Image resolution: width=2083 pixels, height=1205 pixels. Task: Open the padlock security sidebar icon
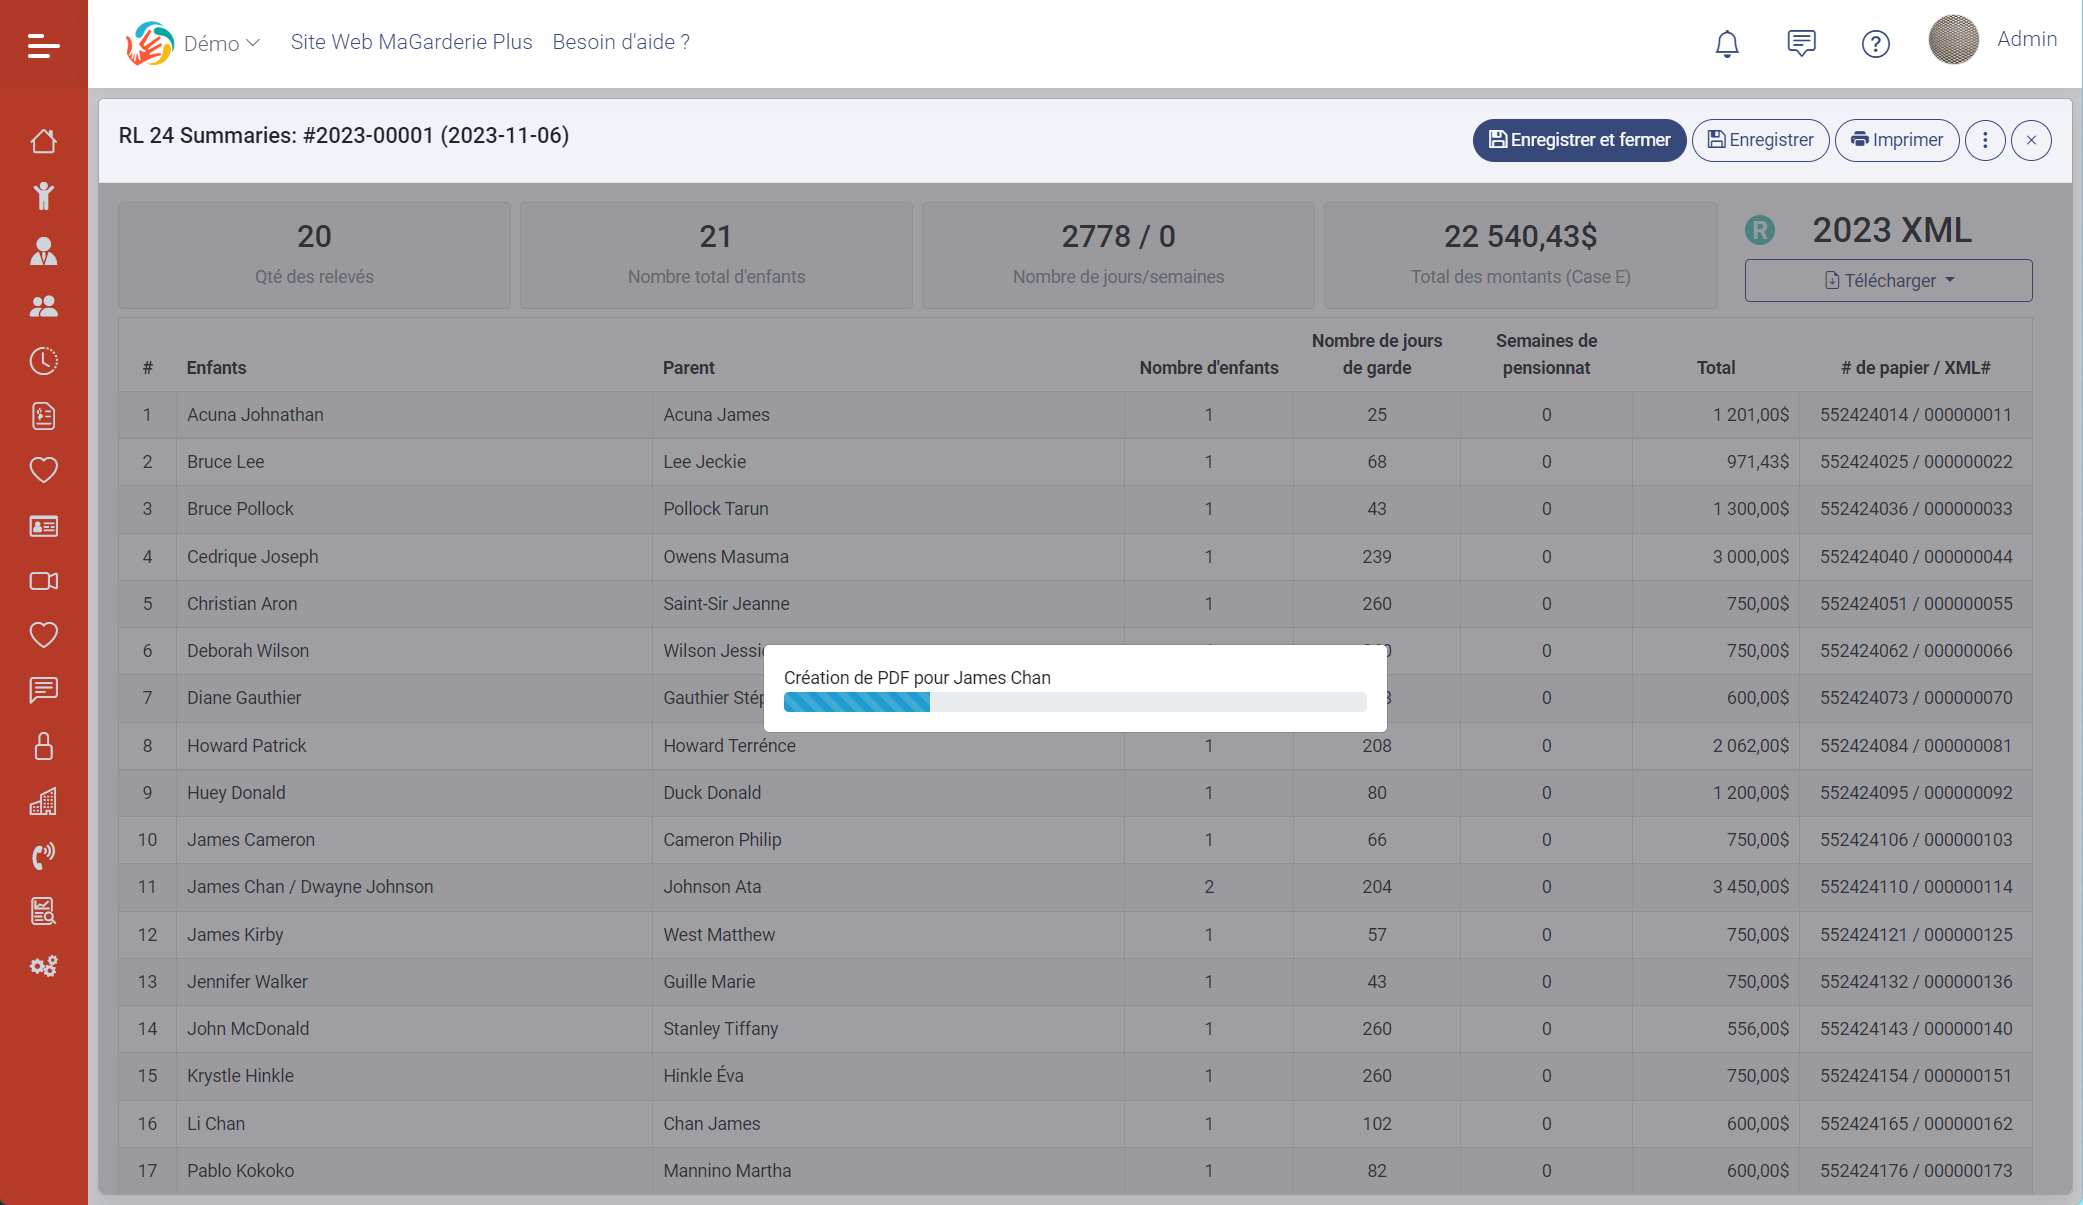pyautogui.click(x=43, y=746)
